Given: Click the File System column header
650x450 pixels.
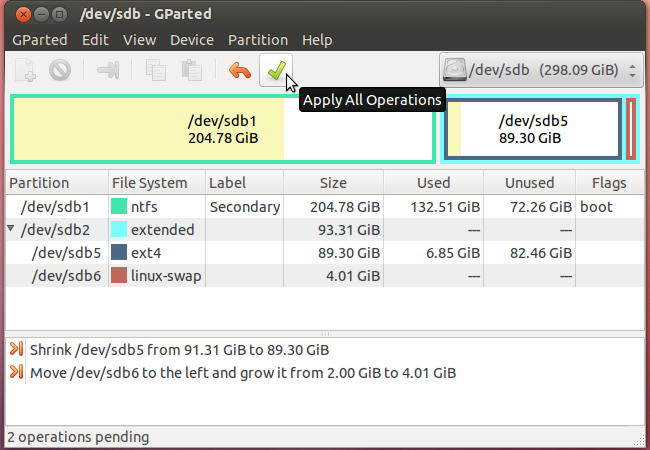Looking at the screenshot, I should [x=157, y=183].
